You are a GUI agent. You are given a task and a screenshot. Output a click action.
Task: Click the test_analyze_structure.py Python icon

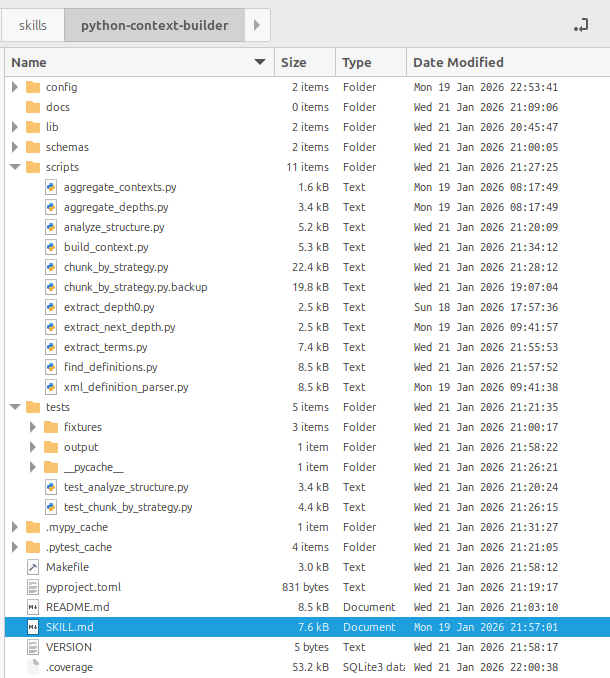click(x=52, y=487)
